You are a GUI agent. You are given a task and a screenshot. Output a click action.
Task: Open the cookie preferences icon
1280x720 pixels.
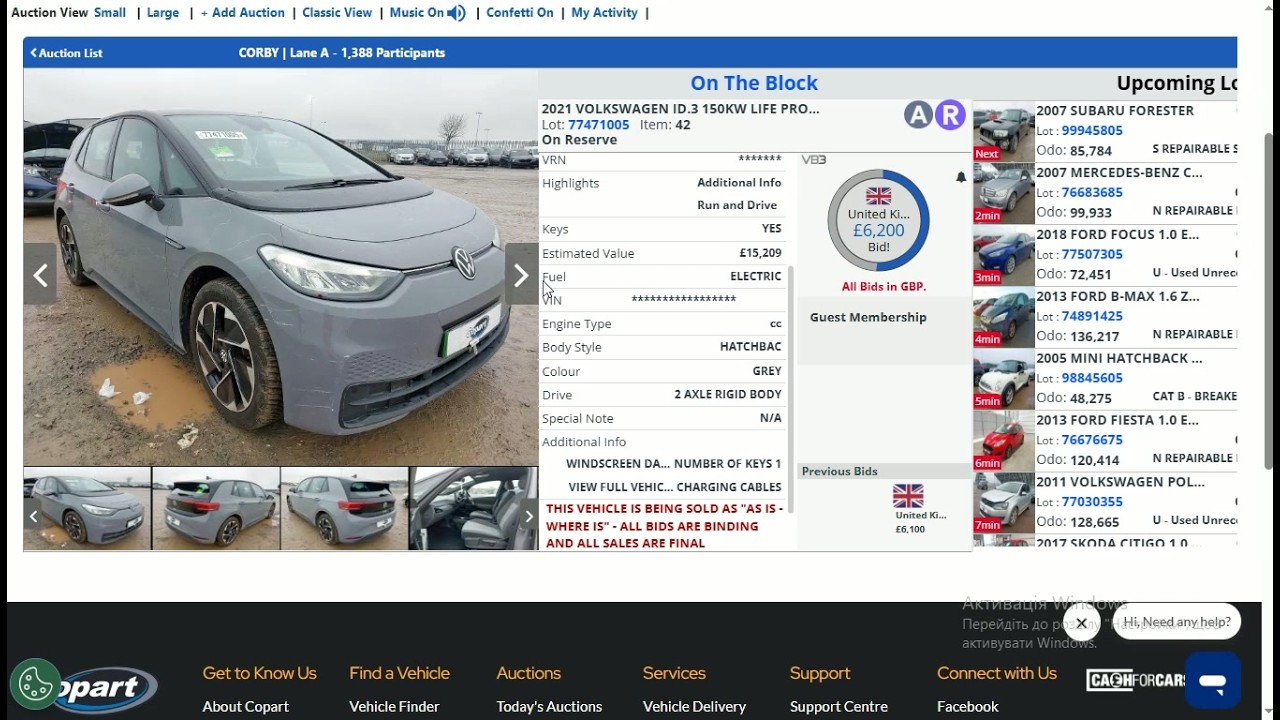[36, 684]
